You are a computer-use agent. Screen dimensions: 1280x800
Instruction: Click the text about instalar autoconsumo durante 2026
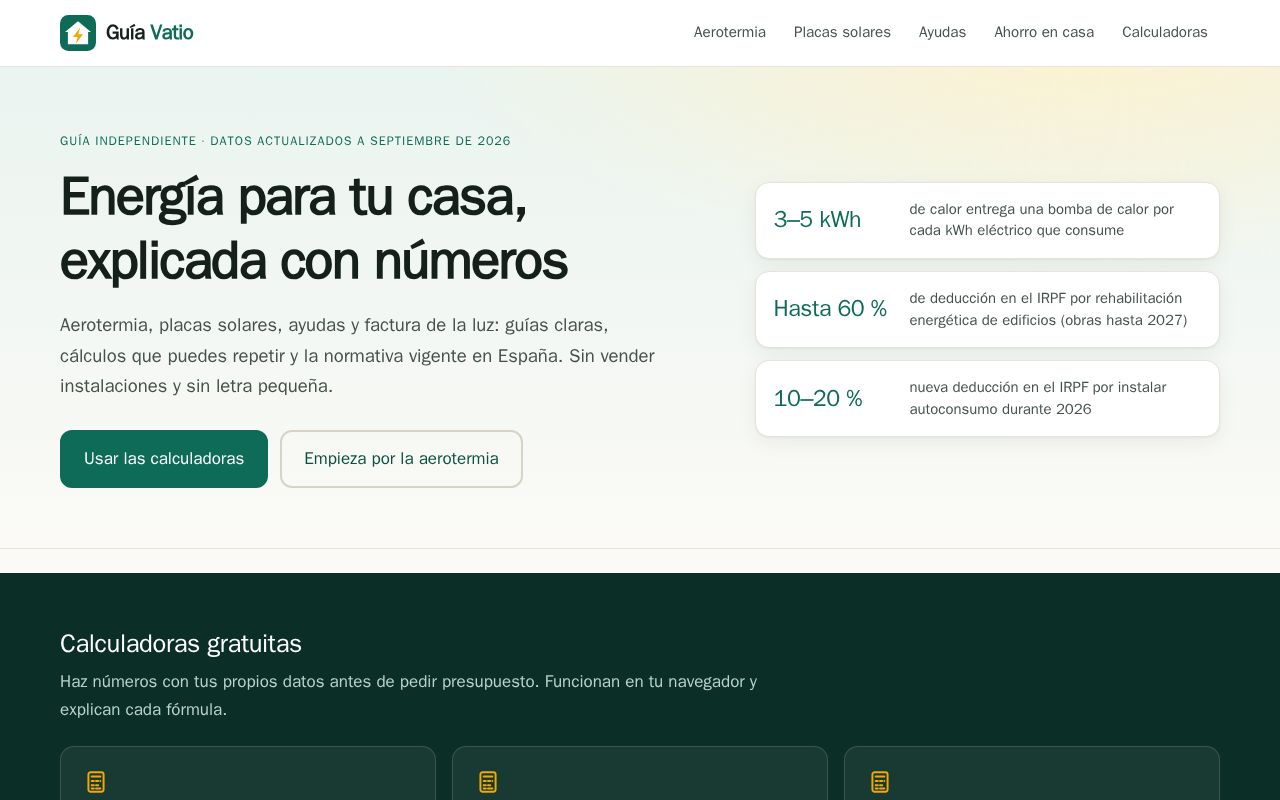point(1038,398)
